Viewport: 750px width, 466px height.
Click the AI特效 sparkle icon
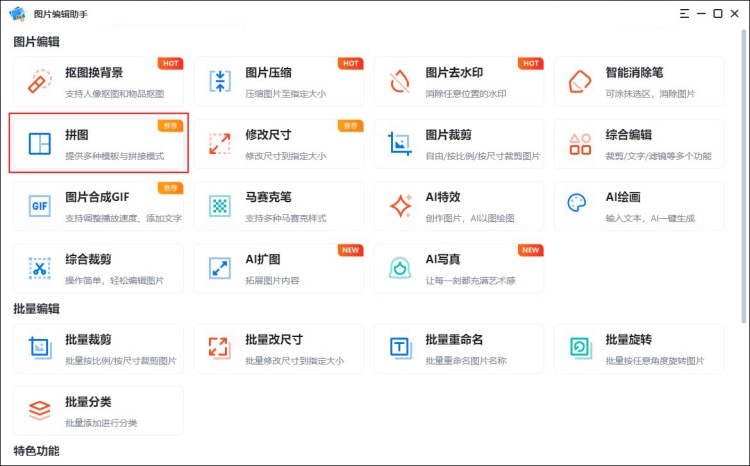[x=401, y=206]
